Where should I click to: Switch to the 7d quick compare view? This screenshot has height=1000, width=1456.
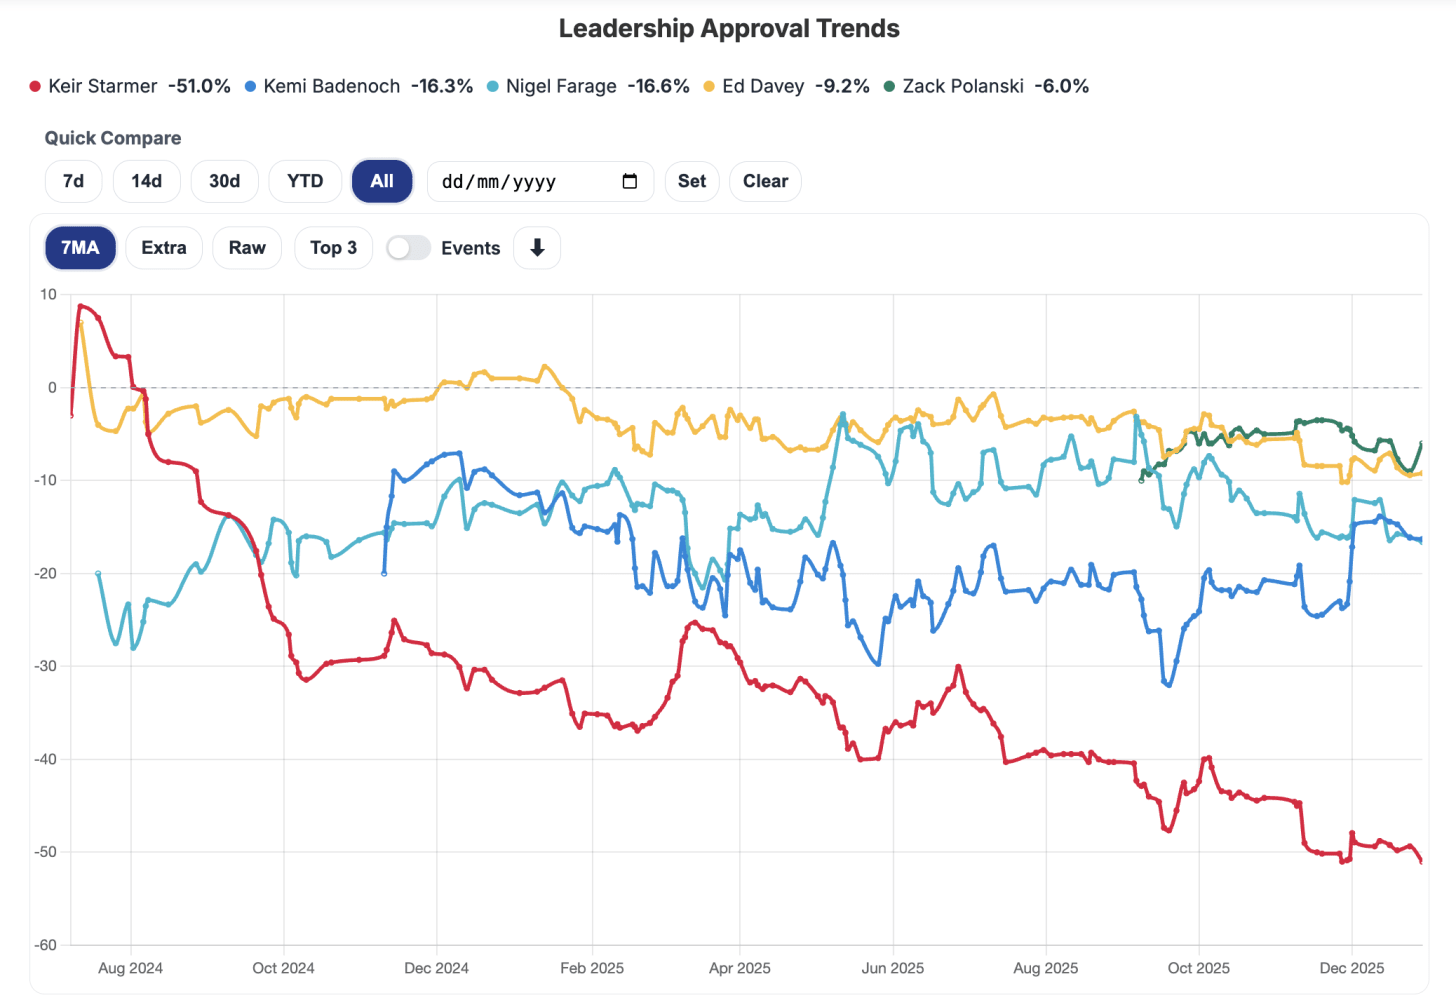[73, 181]
